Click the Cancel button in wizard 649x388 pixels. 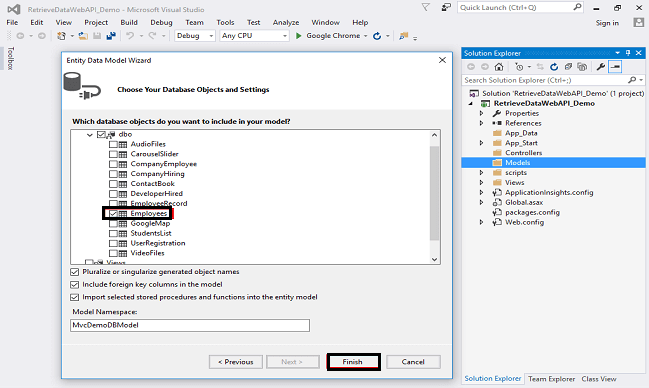[413, 362]
